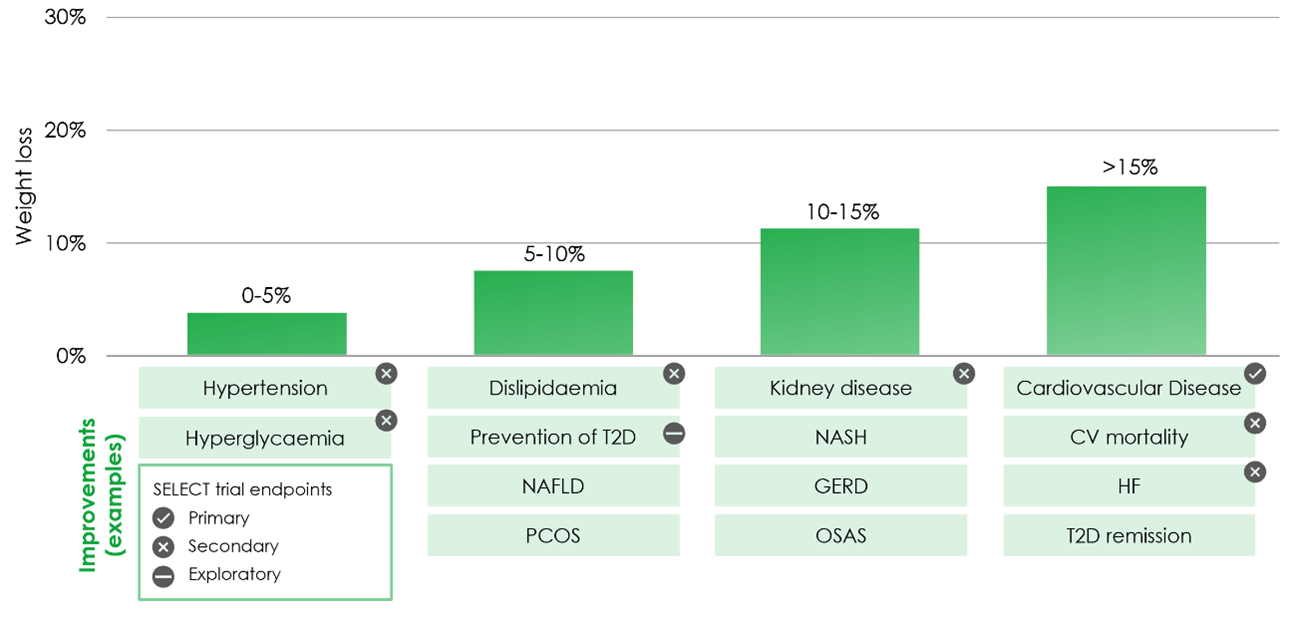Click the primary checkmark on Cardiovascular Disease
This screenshot has width=1295, height=622.
click(1255, 373)
